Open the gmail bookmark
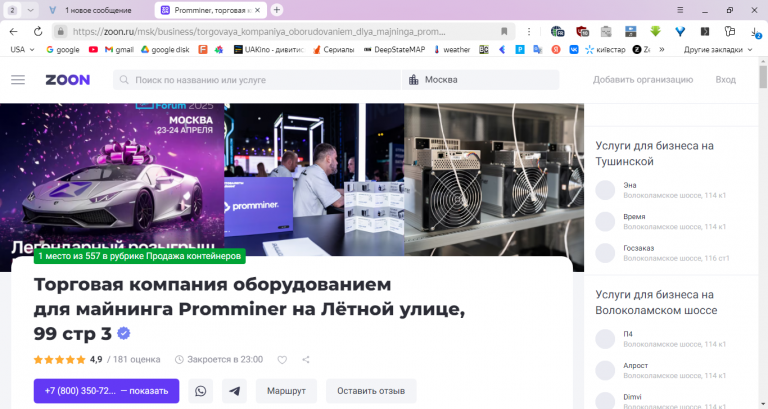768x409 pixels. point(120,49)
